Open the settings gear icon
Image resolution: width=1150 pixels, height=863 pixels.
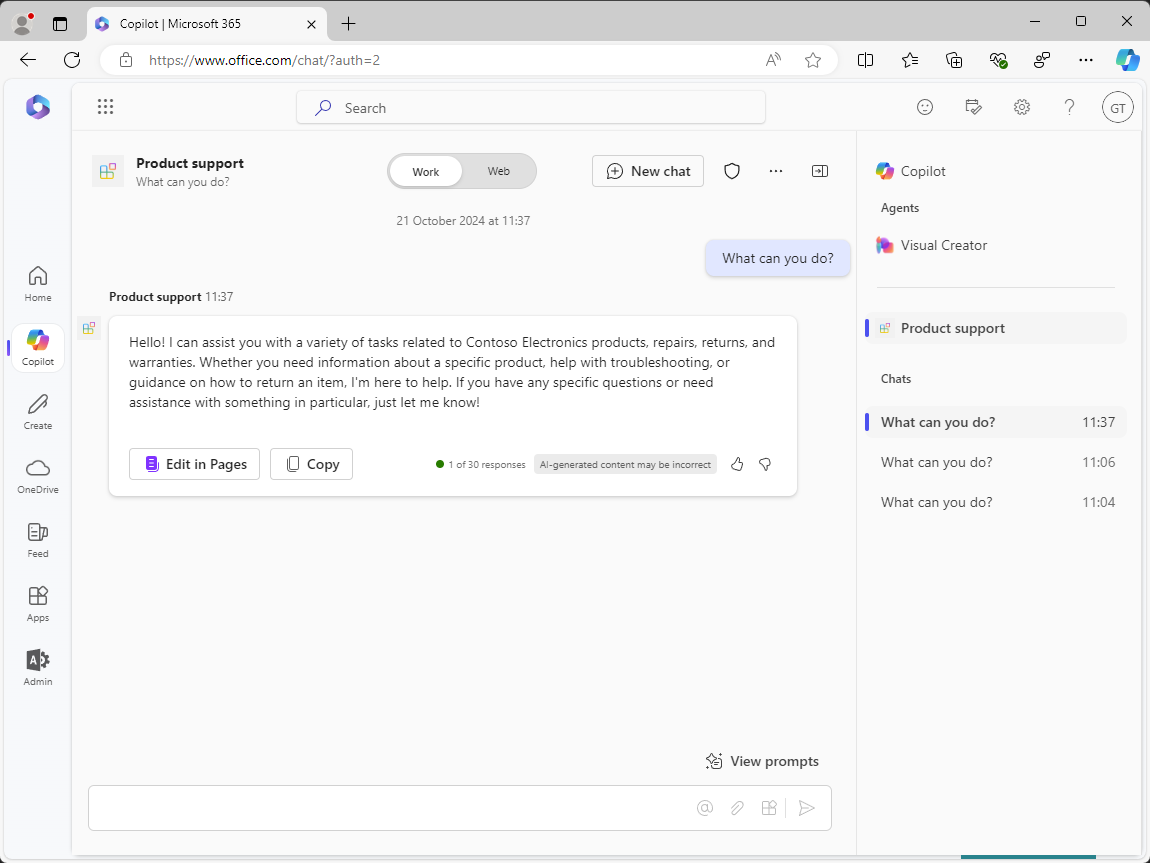point(1022,107)
